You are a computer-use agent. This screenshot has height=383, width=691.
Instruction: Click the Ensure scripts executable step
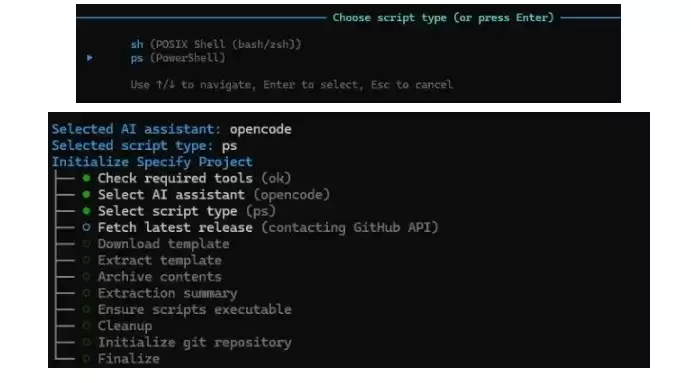pos(194,309)
